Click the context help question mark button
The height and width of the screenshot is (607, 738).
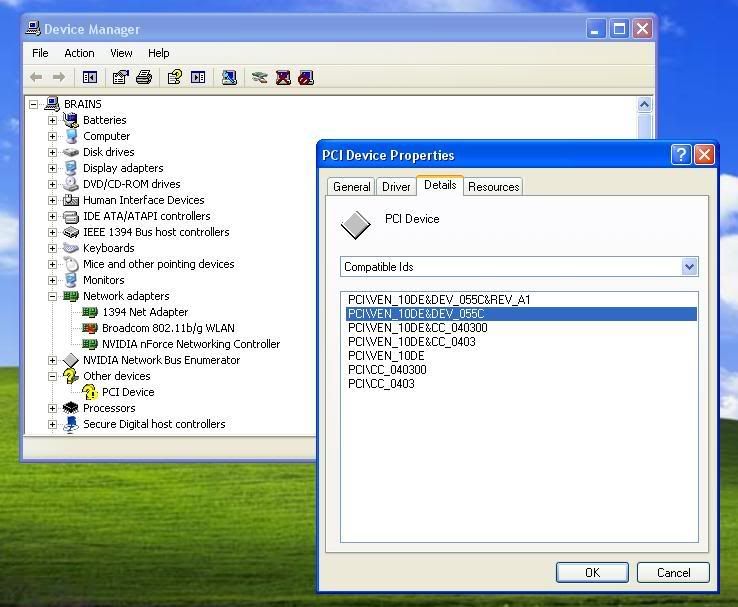point(681,154)
